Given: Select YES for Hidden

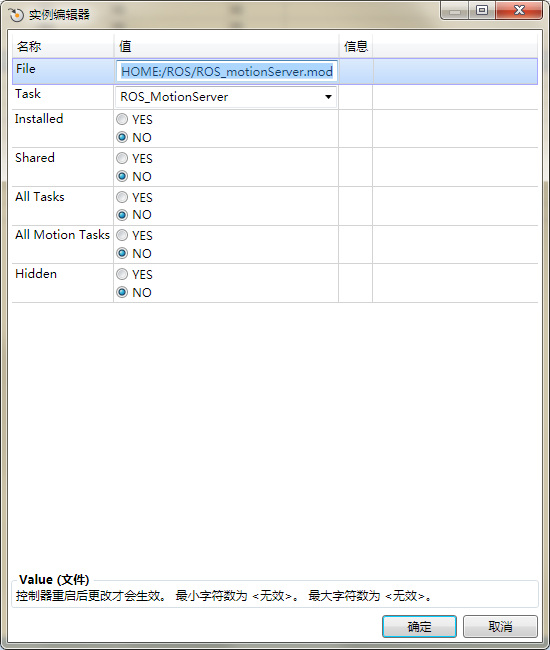Looking at the screenshot, I should tap(122, 274).
